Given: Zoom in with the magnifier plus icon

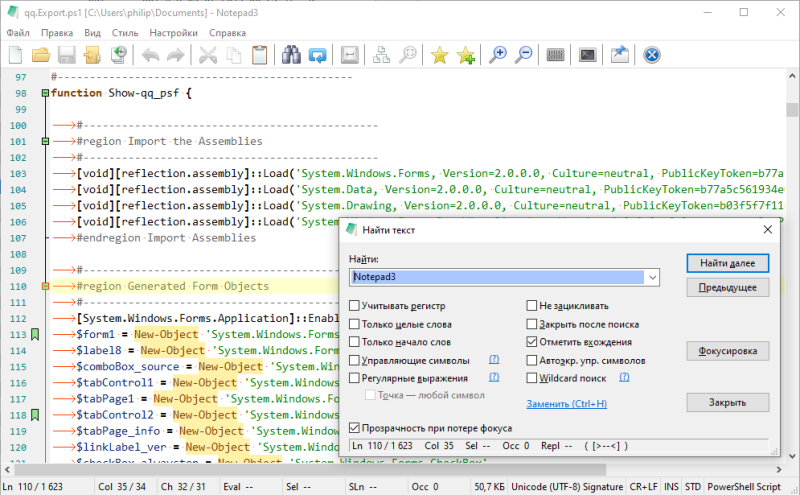Looking at the screenshot, I should pyautogui.click(x=497, y=56).
